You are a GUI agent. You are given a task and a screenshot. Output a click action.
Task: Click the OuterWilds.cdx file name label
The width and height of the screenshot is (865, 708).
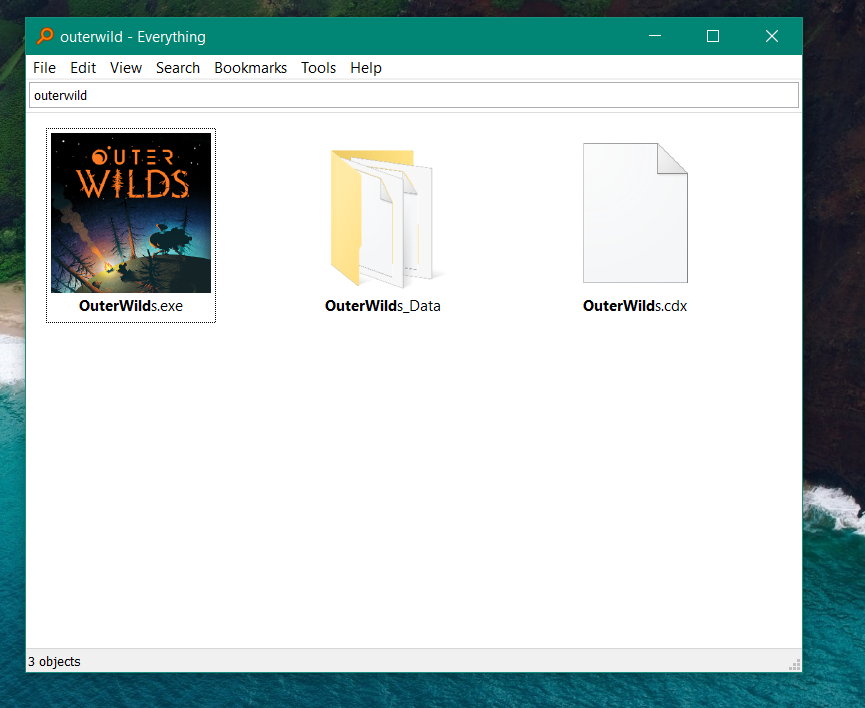pyautogui.click(x=635, y=306)
